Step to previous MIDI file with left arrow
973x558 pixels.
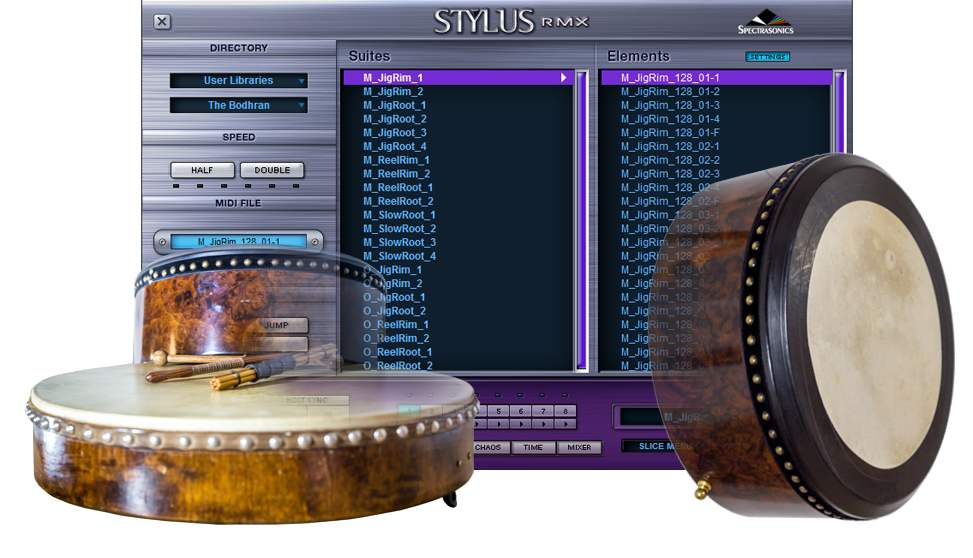click(163, 242)
